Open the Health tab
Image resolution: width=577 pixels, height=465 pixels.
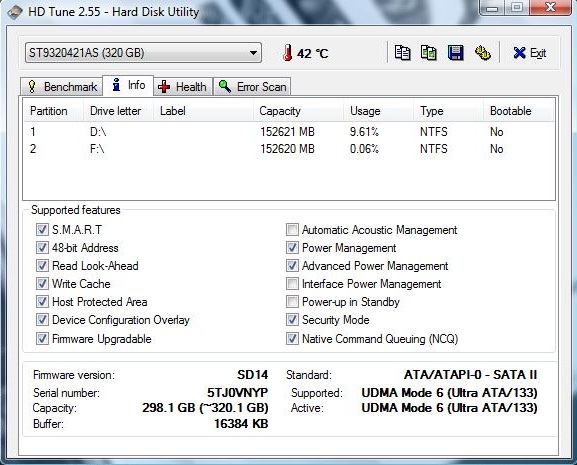pos(183,87)
